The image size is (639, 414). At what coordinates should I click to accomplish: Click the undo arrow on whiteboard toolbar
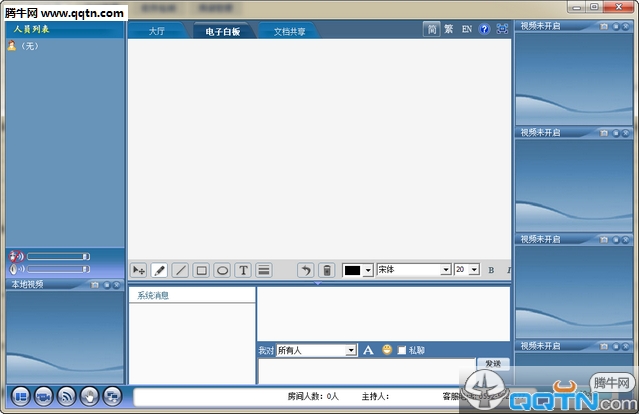(x=305, y=270)
